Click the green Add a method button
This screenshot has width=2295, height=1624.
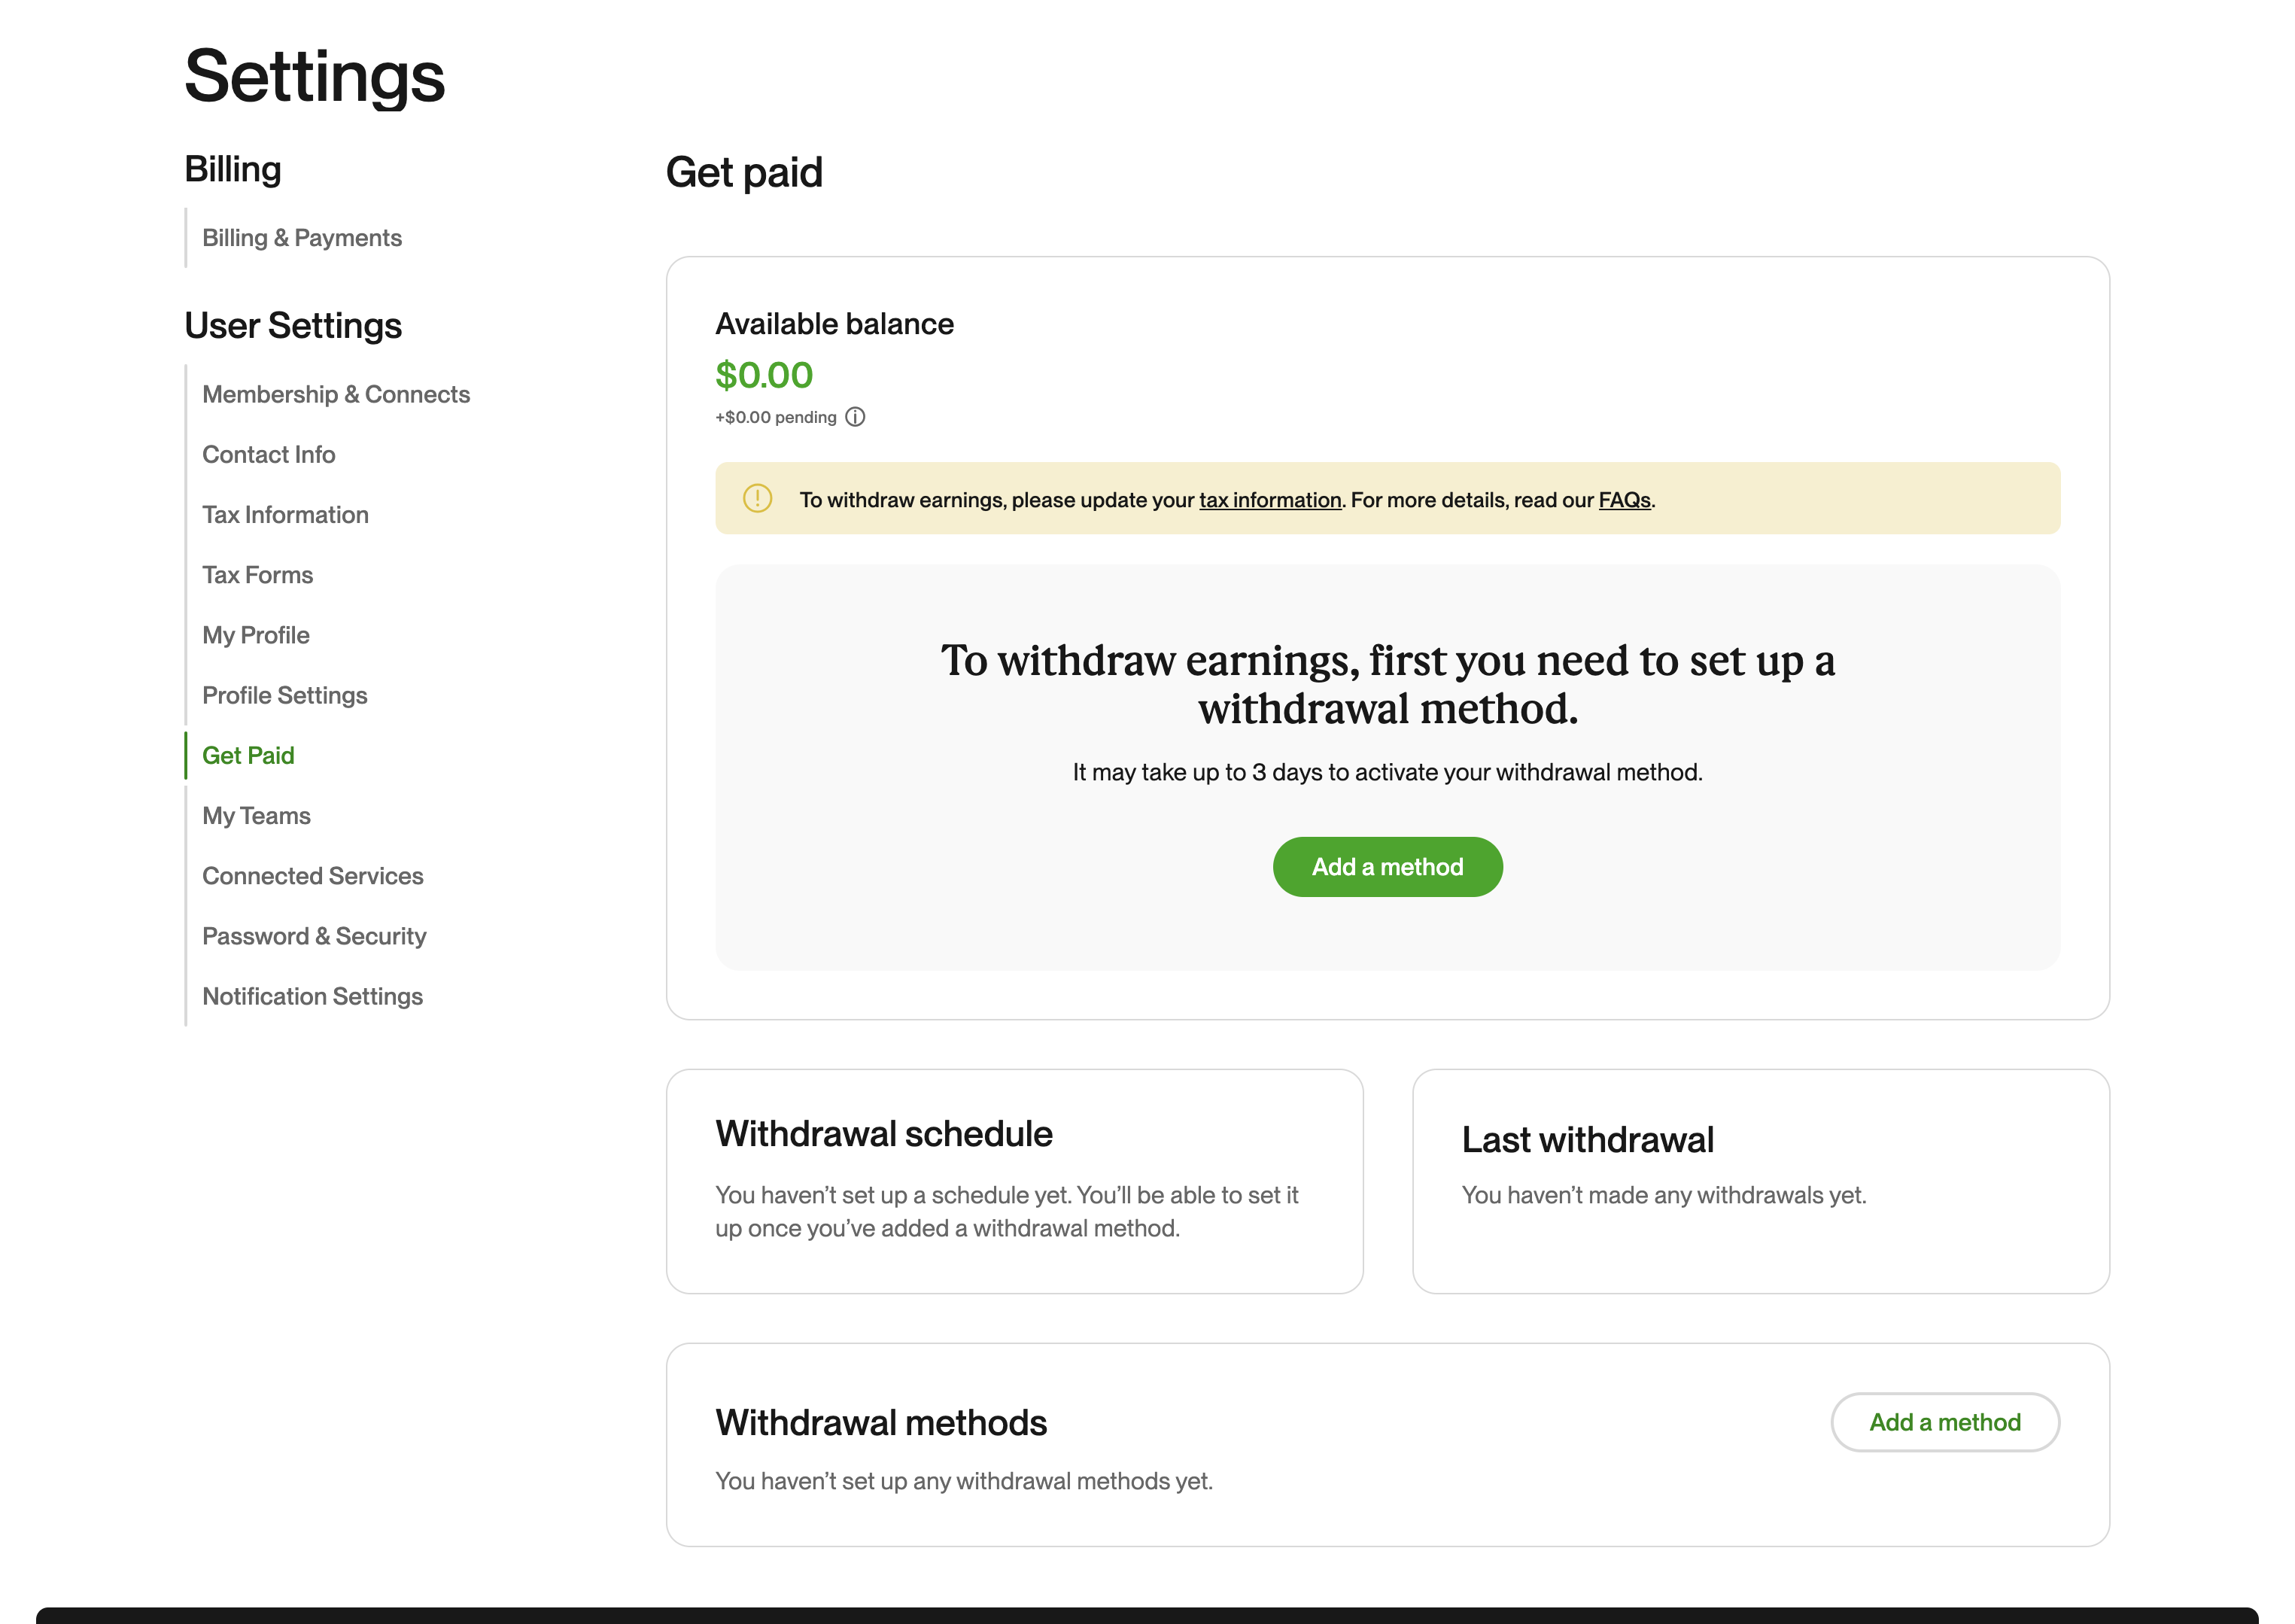[x=1388, y=867]
